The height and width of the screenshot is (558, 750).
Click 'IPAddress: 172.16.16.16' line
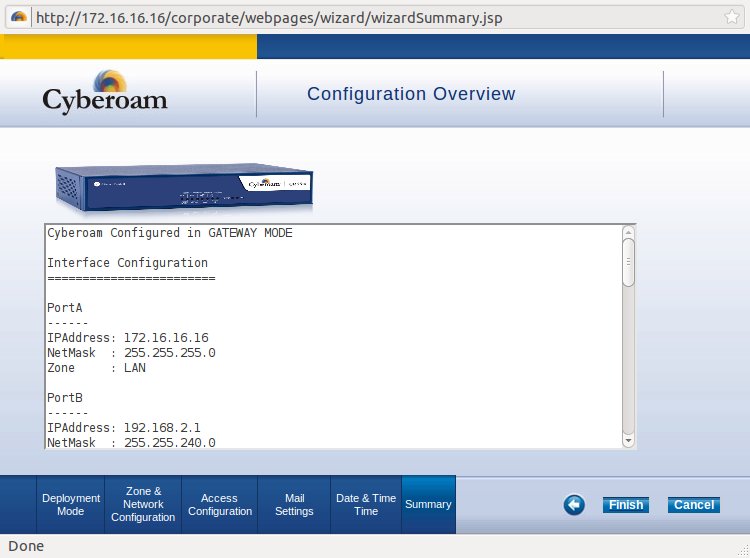pos(128,338)
